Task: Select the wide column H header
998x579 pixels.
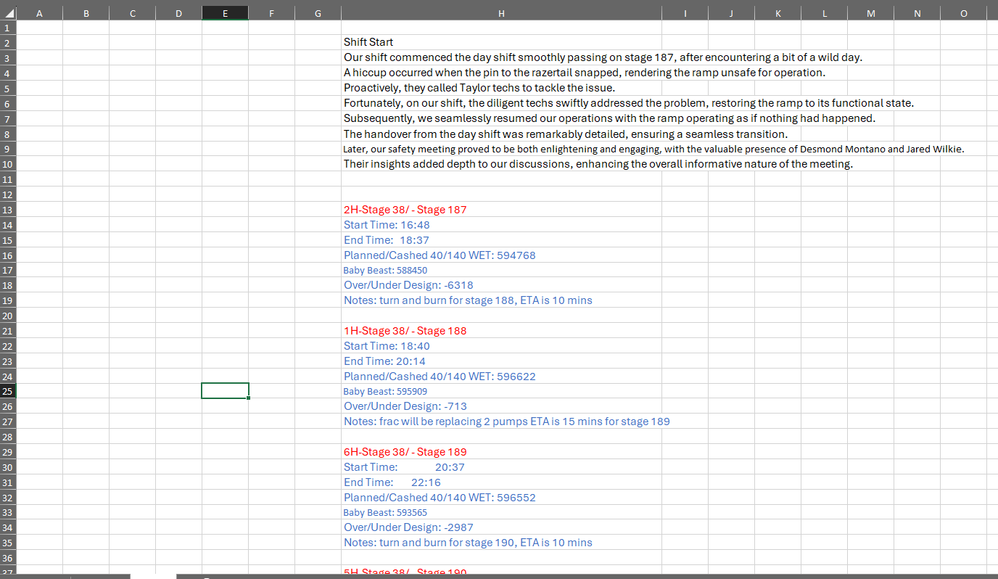Action: [502, 13]
